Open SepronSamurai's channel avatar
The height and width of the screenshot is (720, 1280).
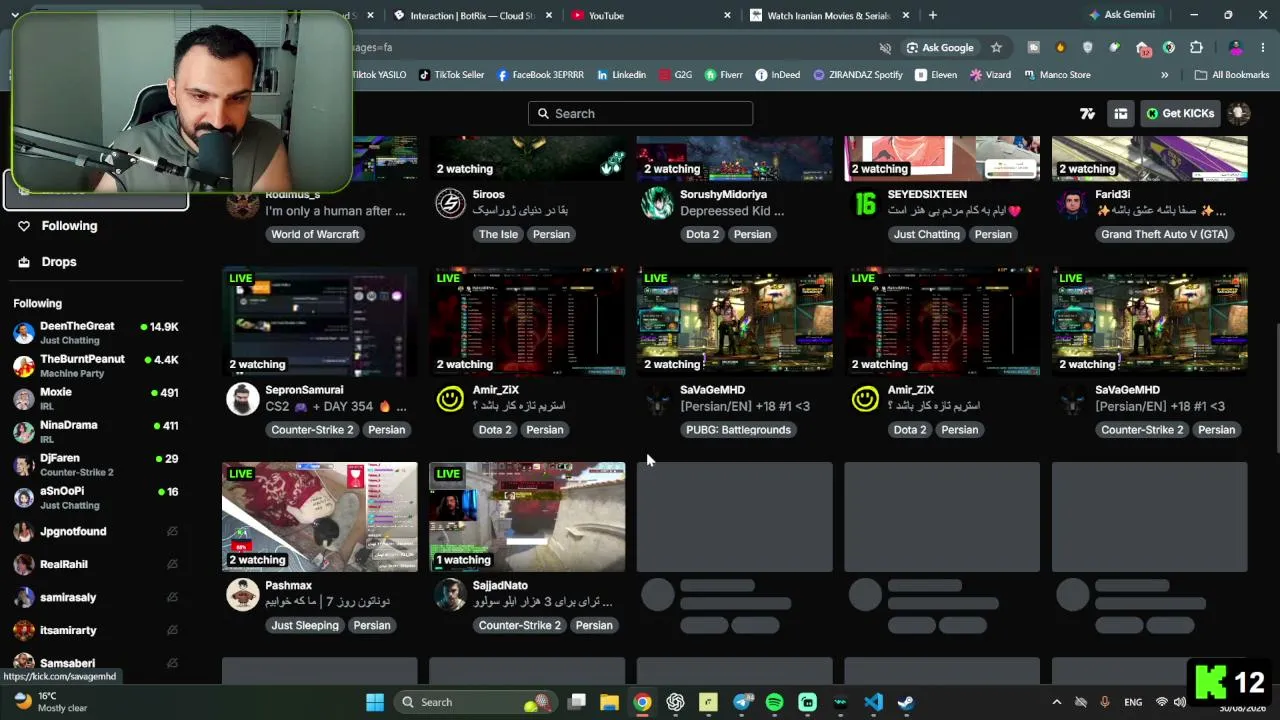pyautogui.click(x=243, y=399)
